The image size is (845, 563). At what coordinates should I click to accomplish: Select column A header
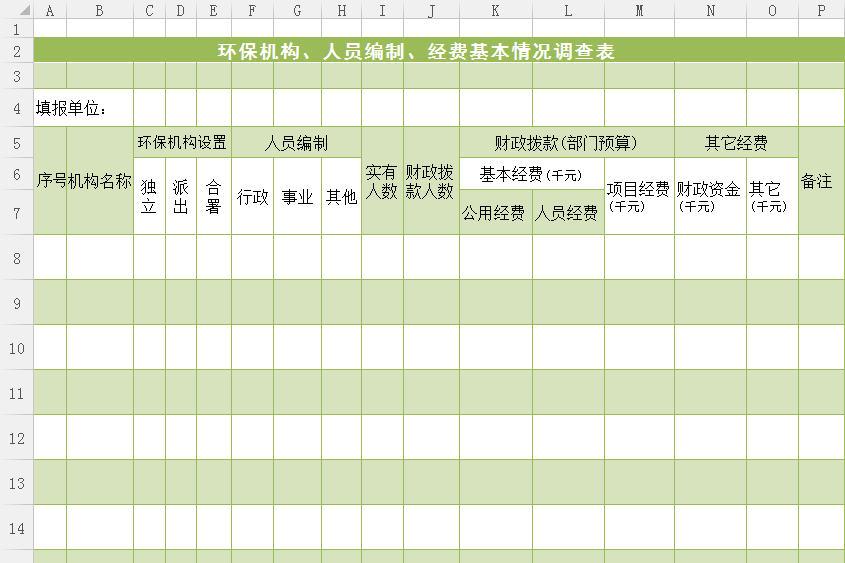click(x=50, y=10)
